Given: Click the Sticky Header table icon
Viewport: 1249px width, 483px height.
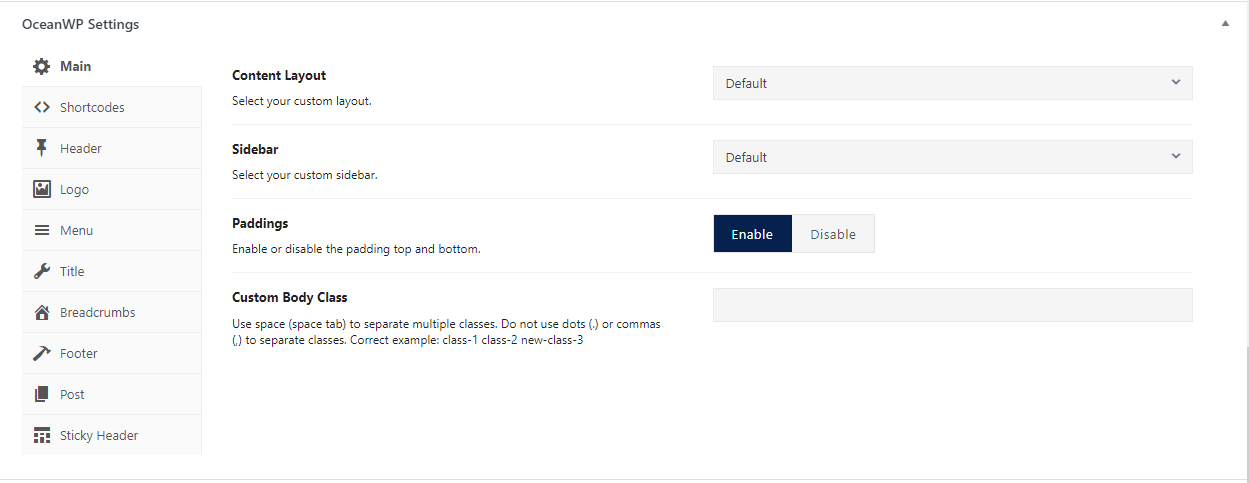Looking at the screenshot, I should (x=41, y=435).
